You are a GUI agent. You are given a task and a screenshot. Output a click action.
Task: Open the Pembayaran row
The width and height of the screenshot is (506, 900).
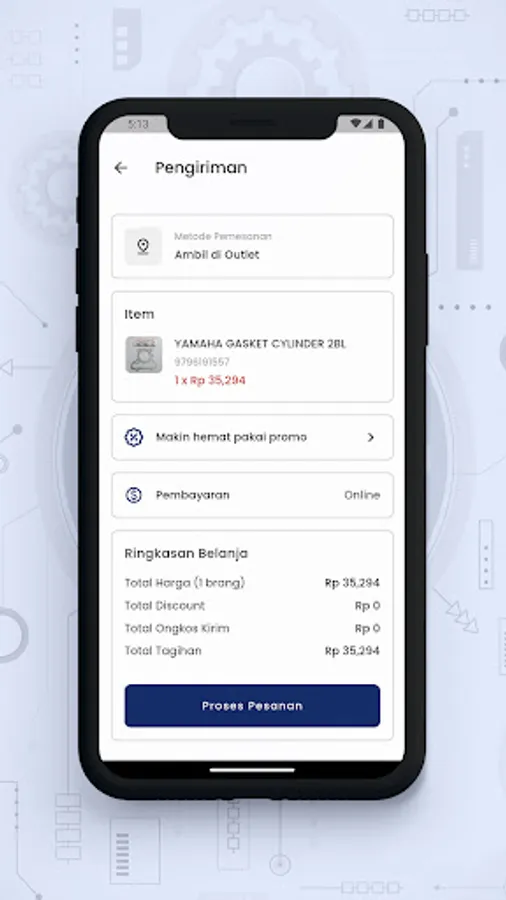pyautogui.click(x=252, y=495)
